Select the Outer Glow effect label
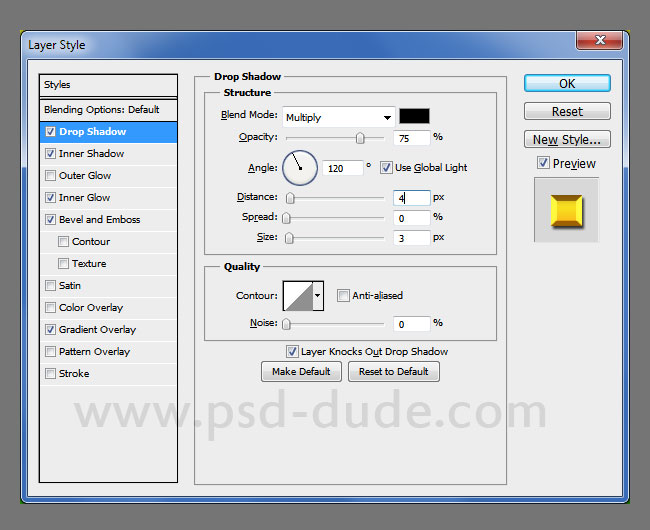650x530 pixels. coord(85,175)
